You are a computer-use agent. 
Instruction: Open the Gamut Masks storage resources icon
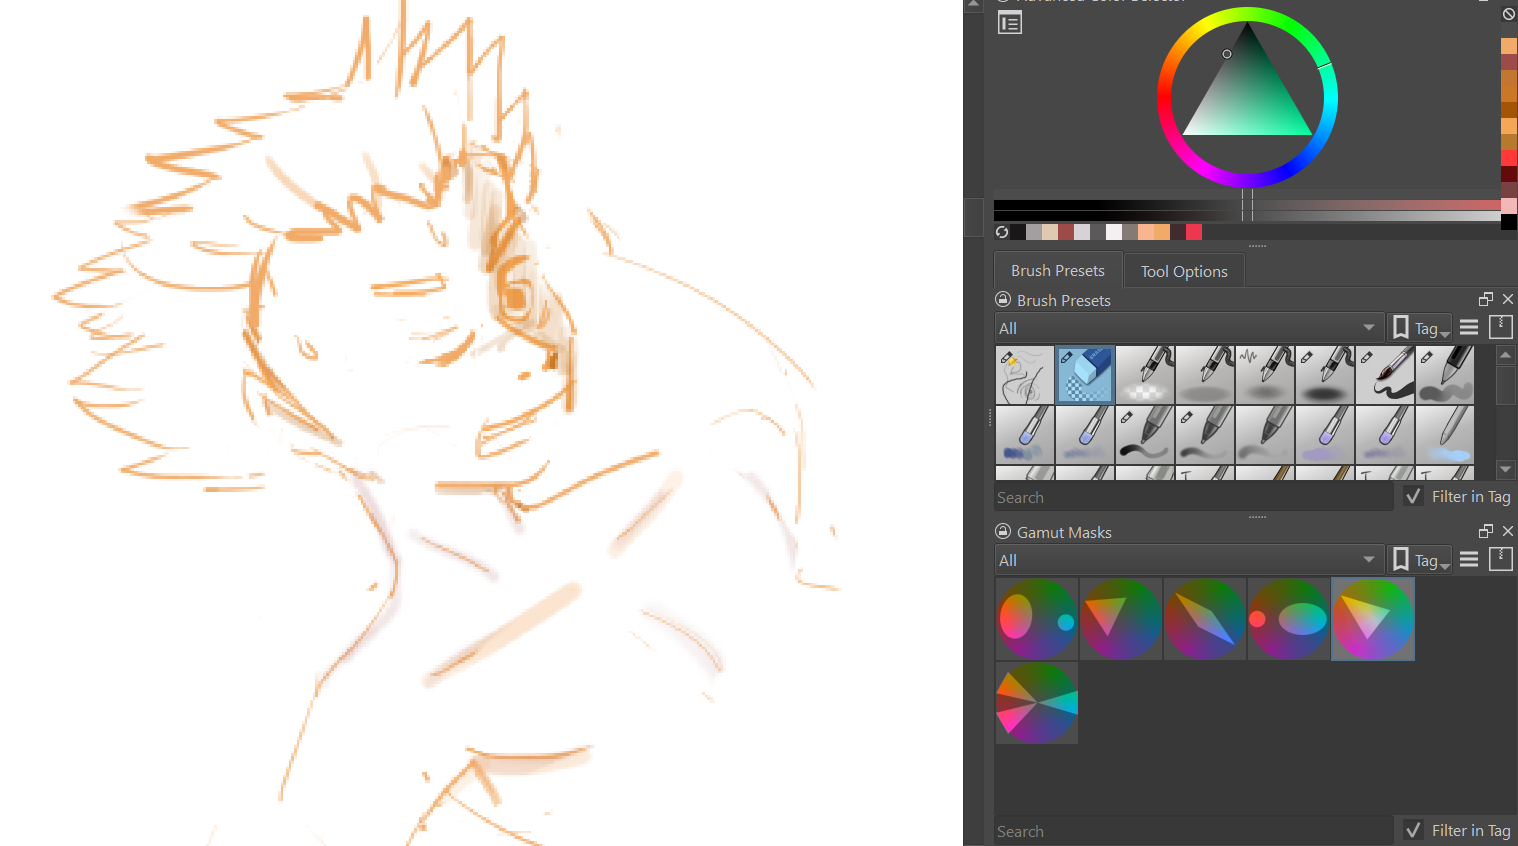1501,559
